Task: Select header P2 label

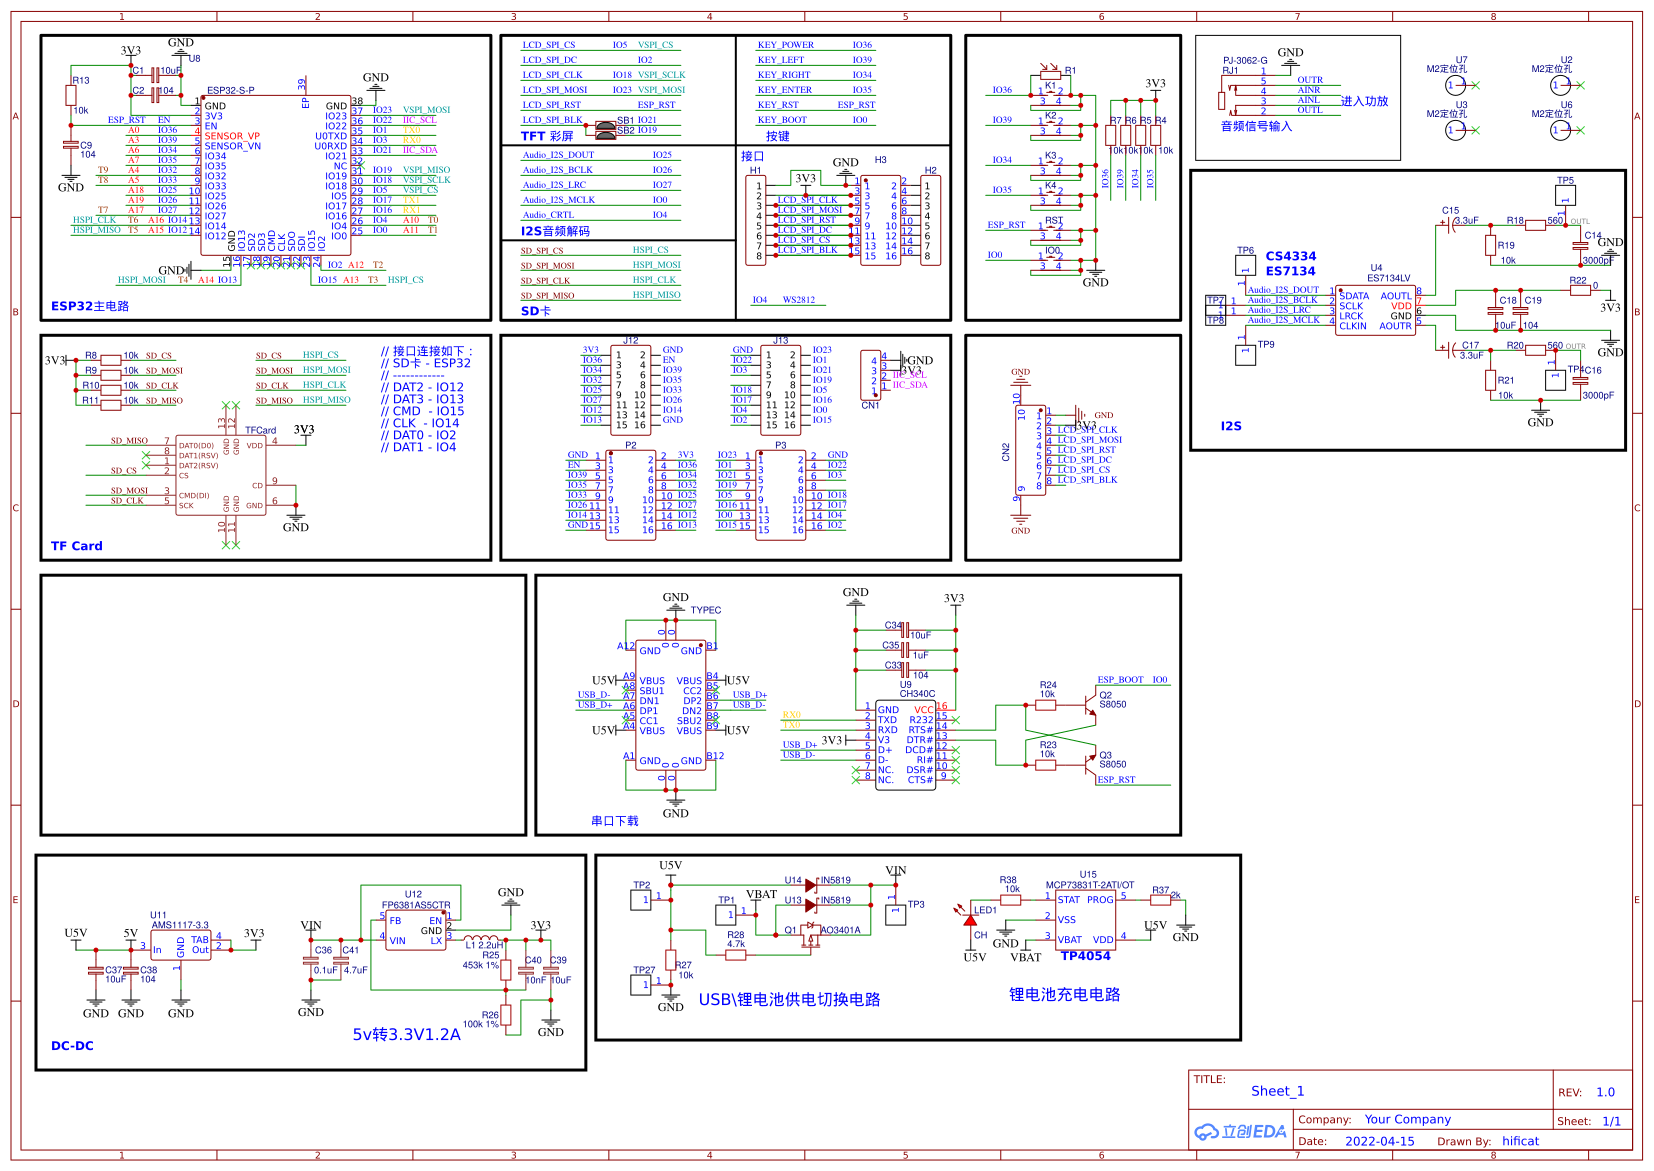Action: [631, 445]
